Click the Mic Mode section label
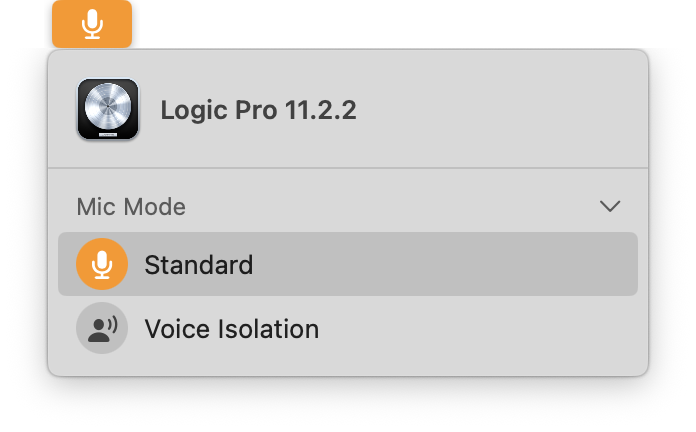 coord(131,206)
